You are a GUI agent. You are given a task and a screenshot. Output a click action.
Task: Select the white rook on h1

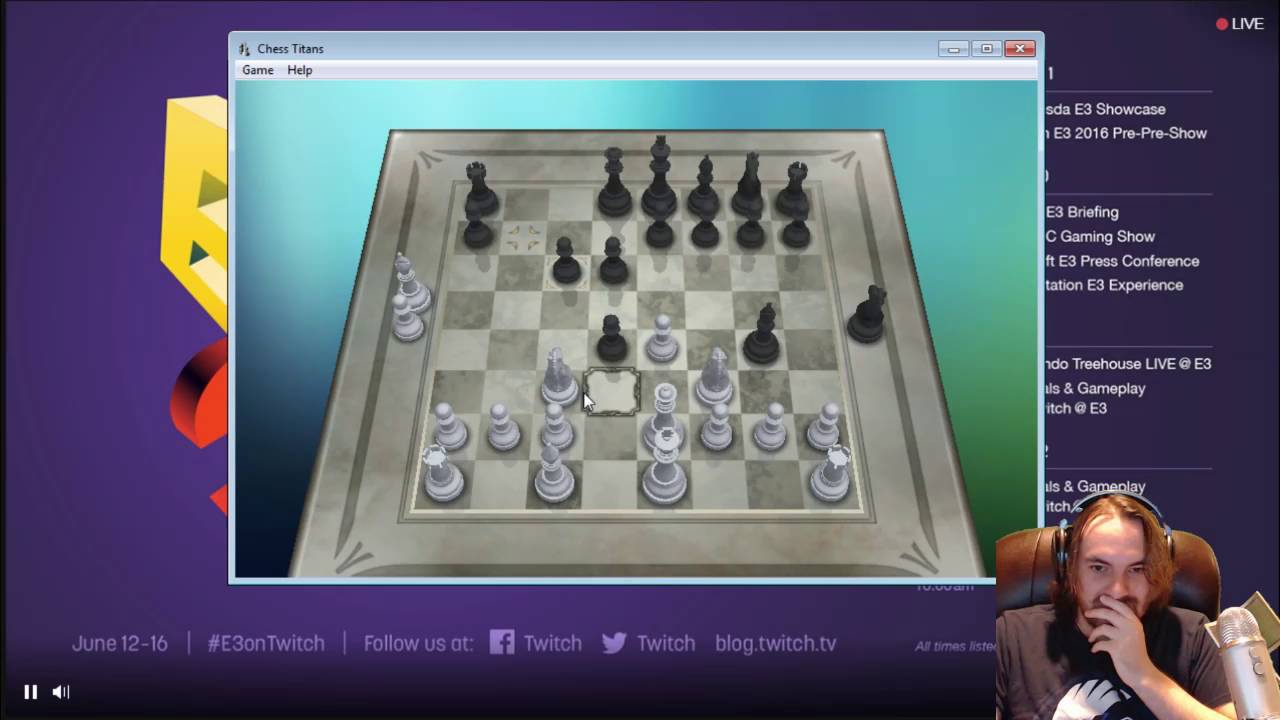tap(832, 472)
